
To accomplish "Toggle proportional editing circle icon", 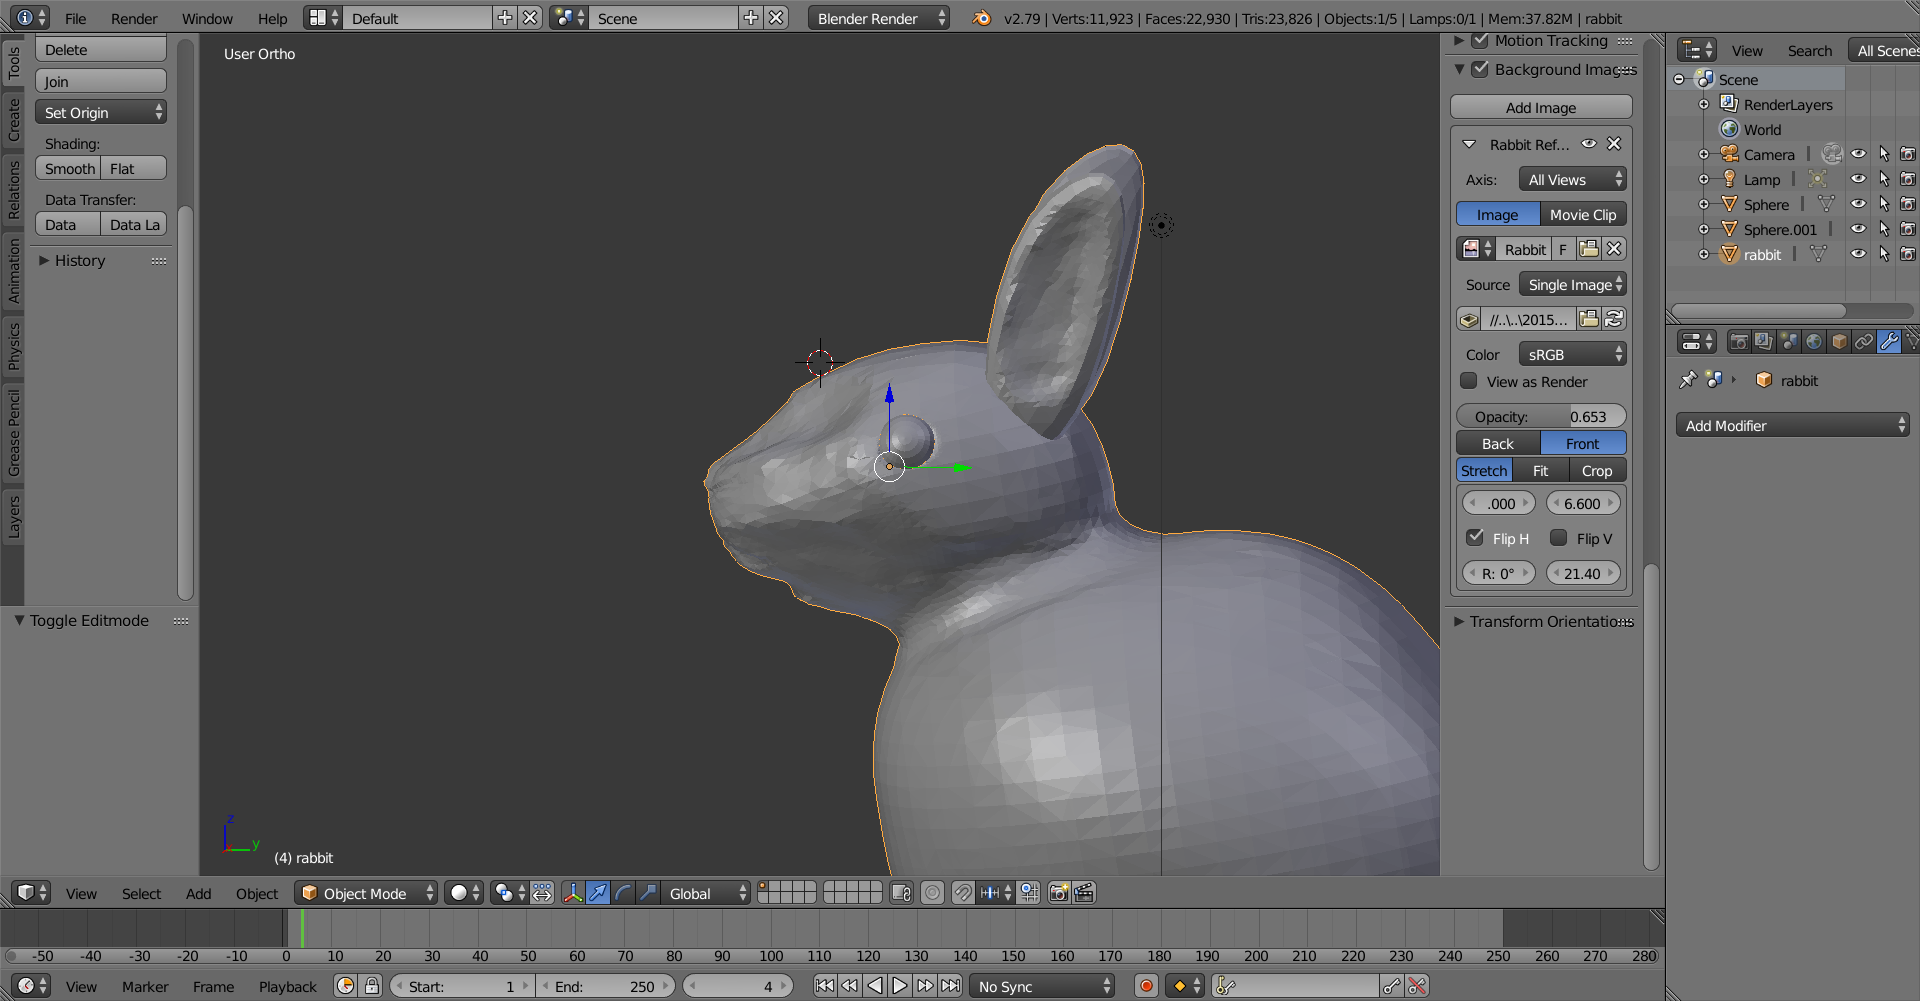I will [x=932, y=893].
